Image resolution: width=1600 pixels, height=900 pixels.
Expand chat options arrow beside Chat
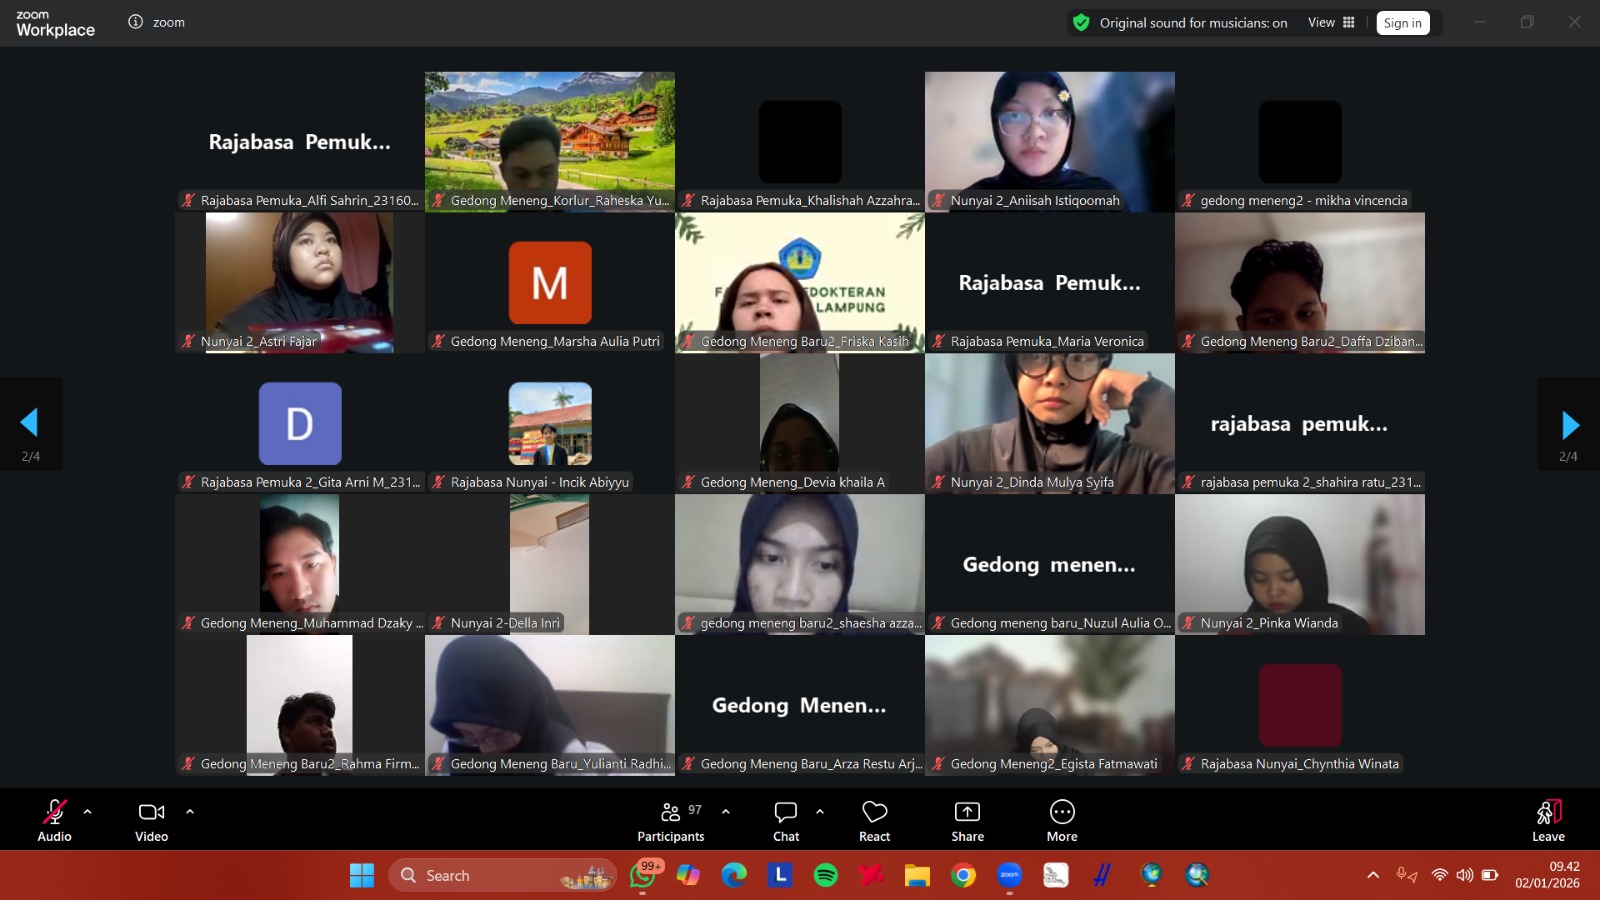[x=820, y=812]
